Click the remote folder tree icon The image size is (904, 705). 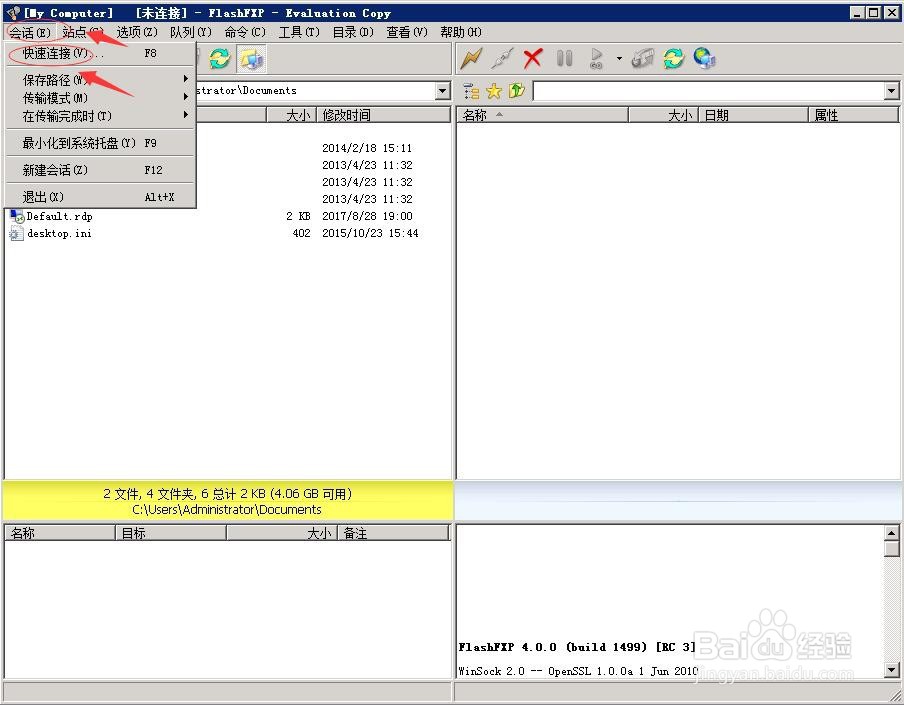pos(471,91)
